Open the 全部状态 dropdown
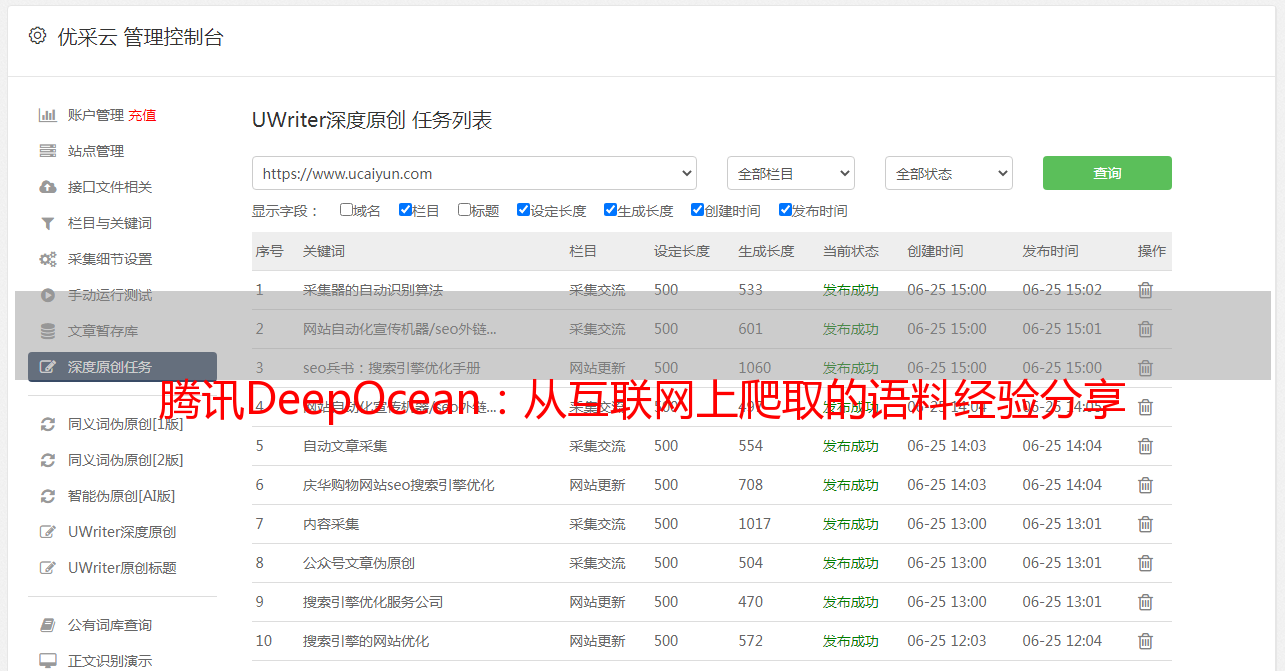The width and height of the screenshot is (1285, 671). click(x=949, y=173)
